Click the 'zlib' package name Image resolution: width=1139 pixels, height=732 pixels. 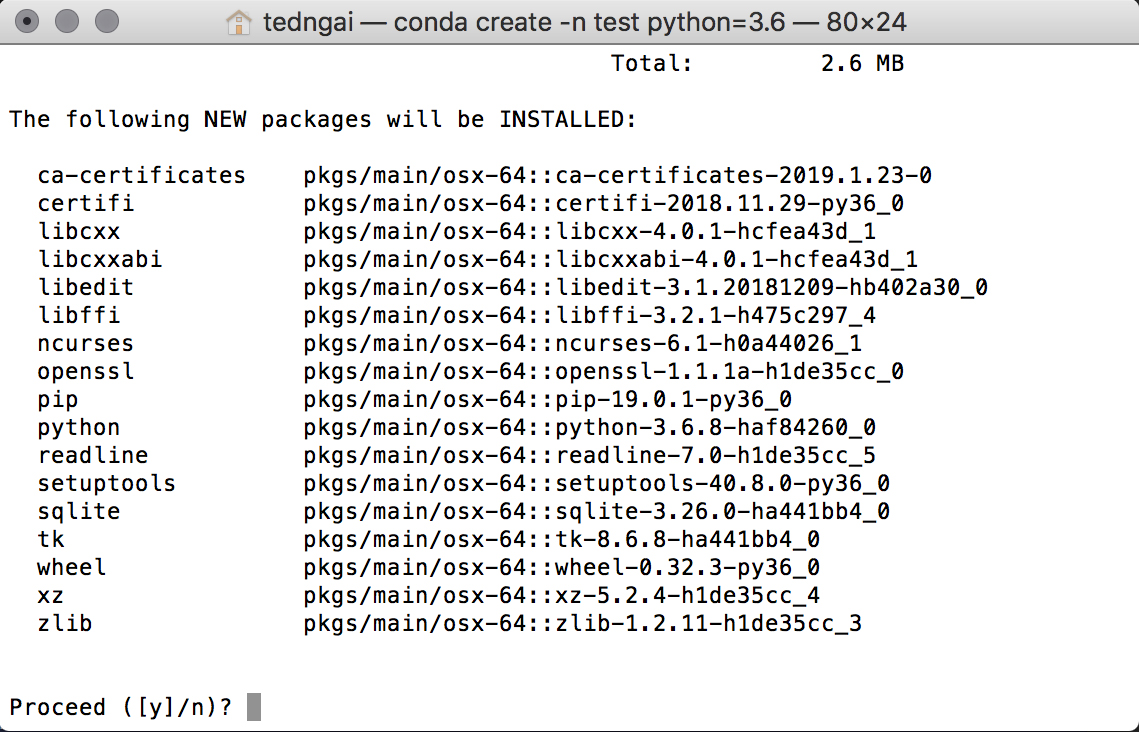[65, 623]
